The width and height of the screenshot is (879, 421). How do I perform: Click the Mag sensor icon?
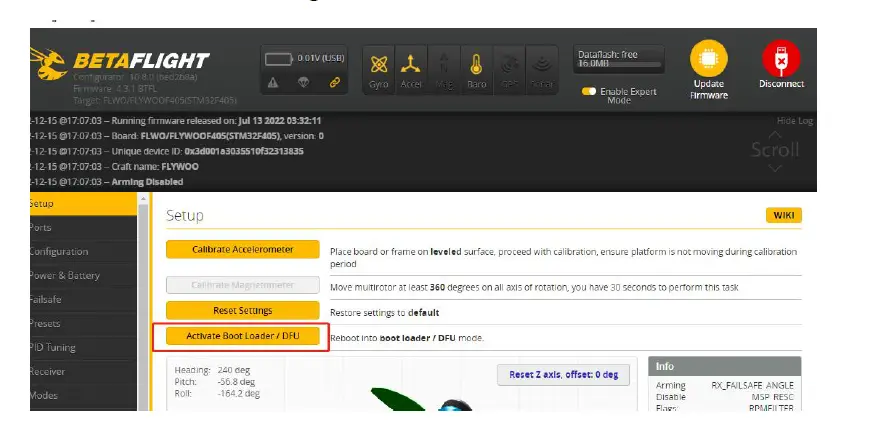pyautogui.click(x=444, y=70)
